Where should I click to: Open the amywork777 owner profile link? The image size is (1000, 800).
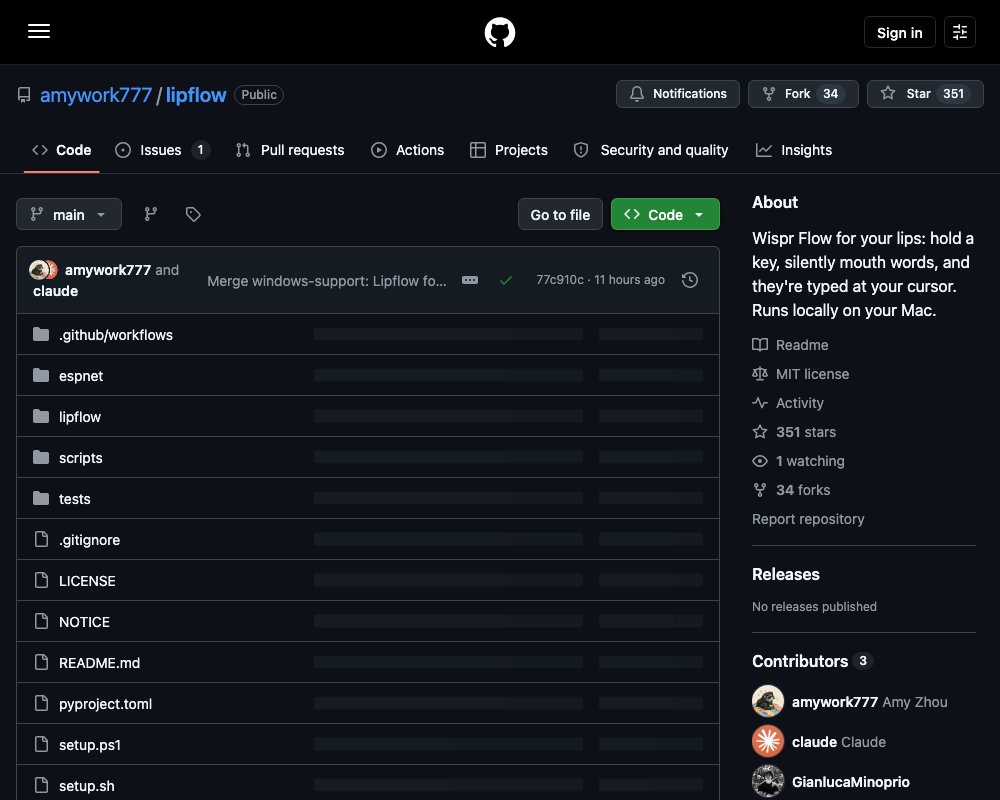96,94
